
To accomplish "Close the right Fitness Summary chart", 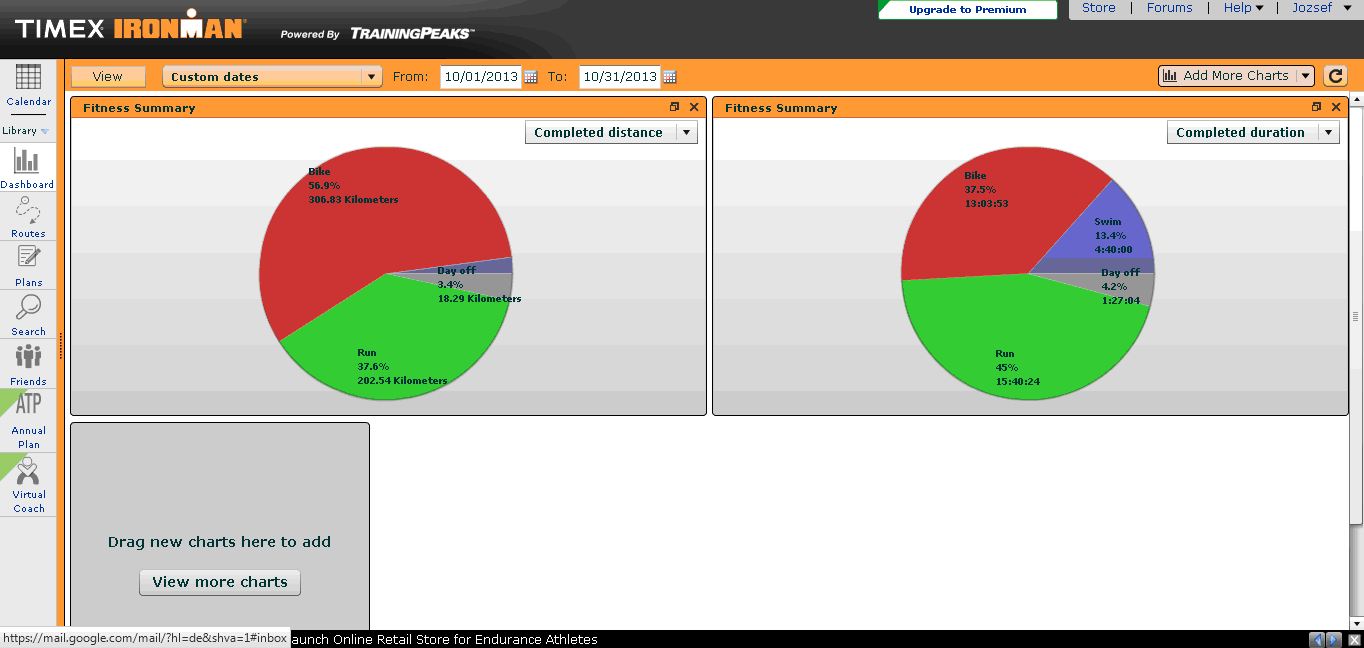I will click(1336, 107).
